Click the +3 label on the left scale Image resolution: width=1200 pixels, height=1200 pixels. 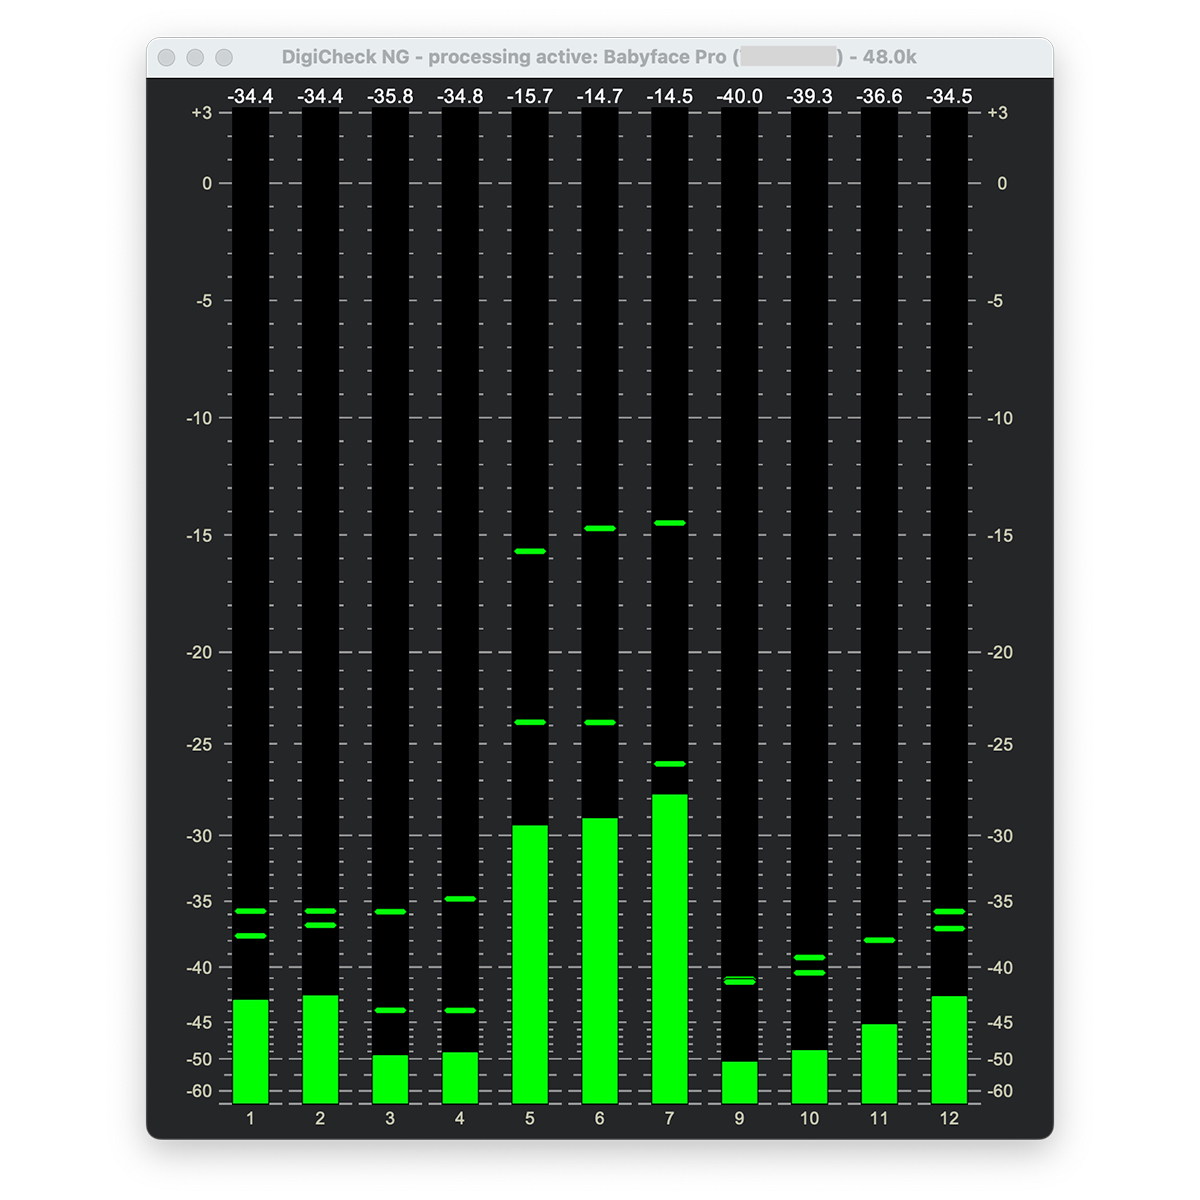[202, 113]
